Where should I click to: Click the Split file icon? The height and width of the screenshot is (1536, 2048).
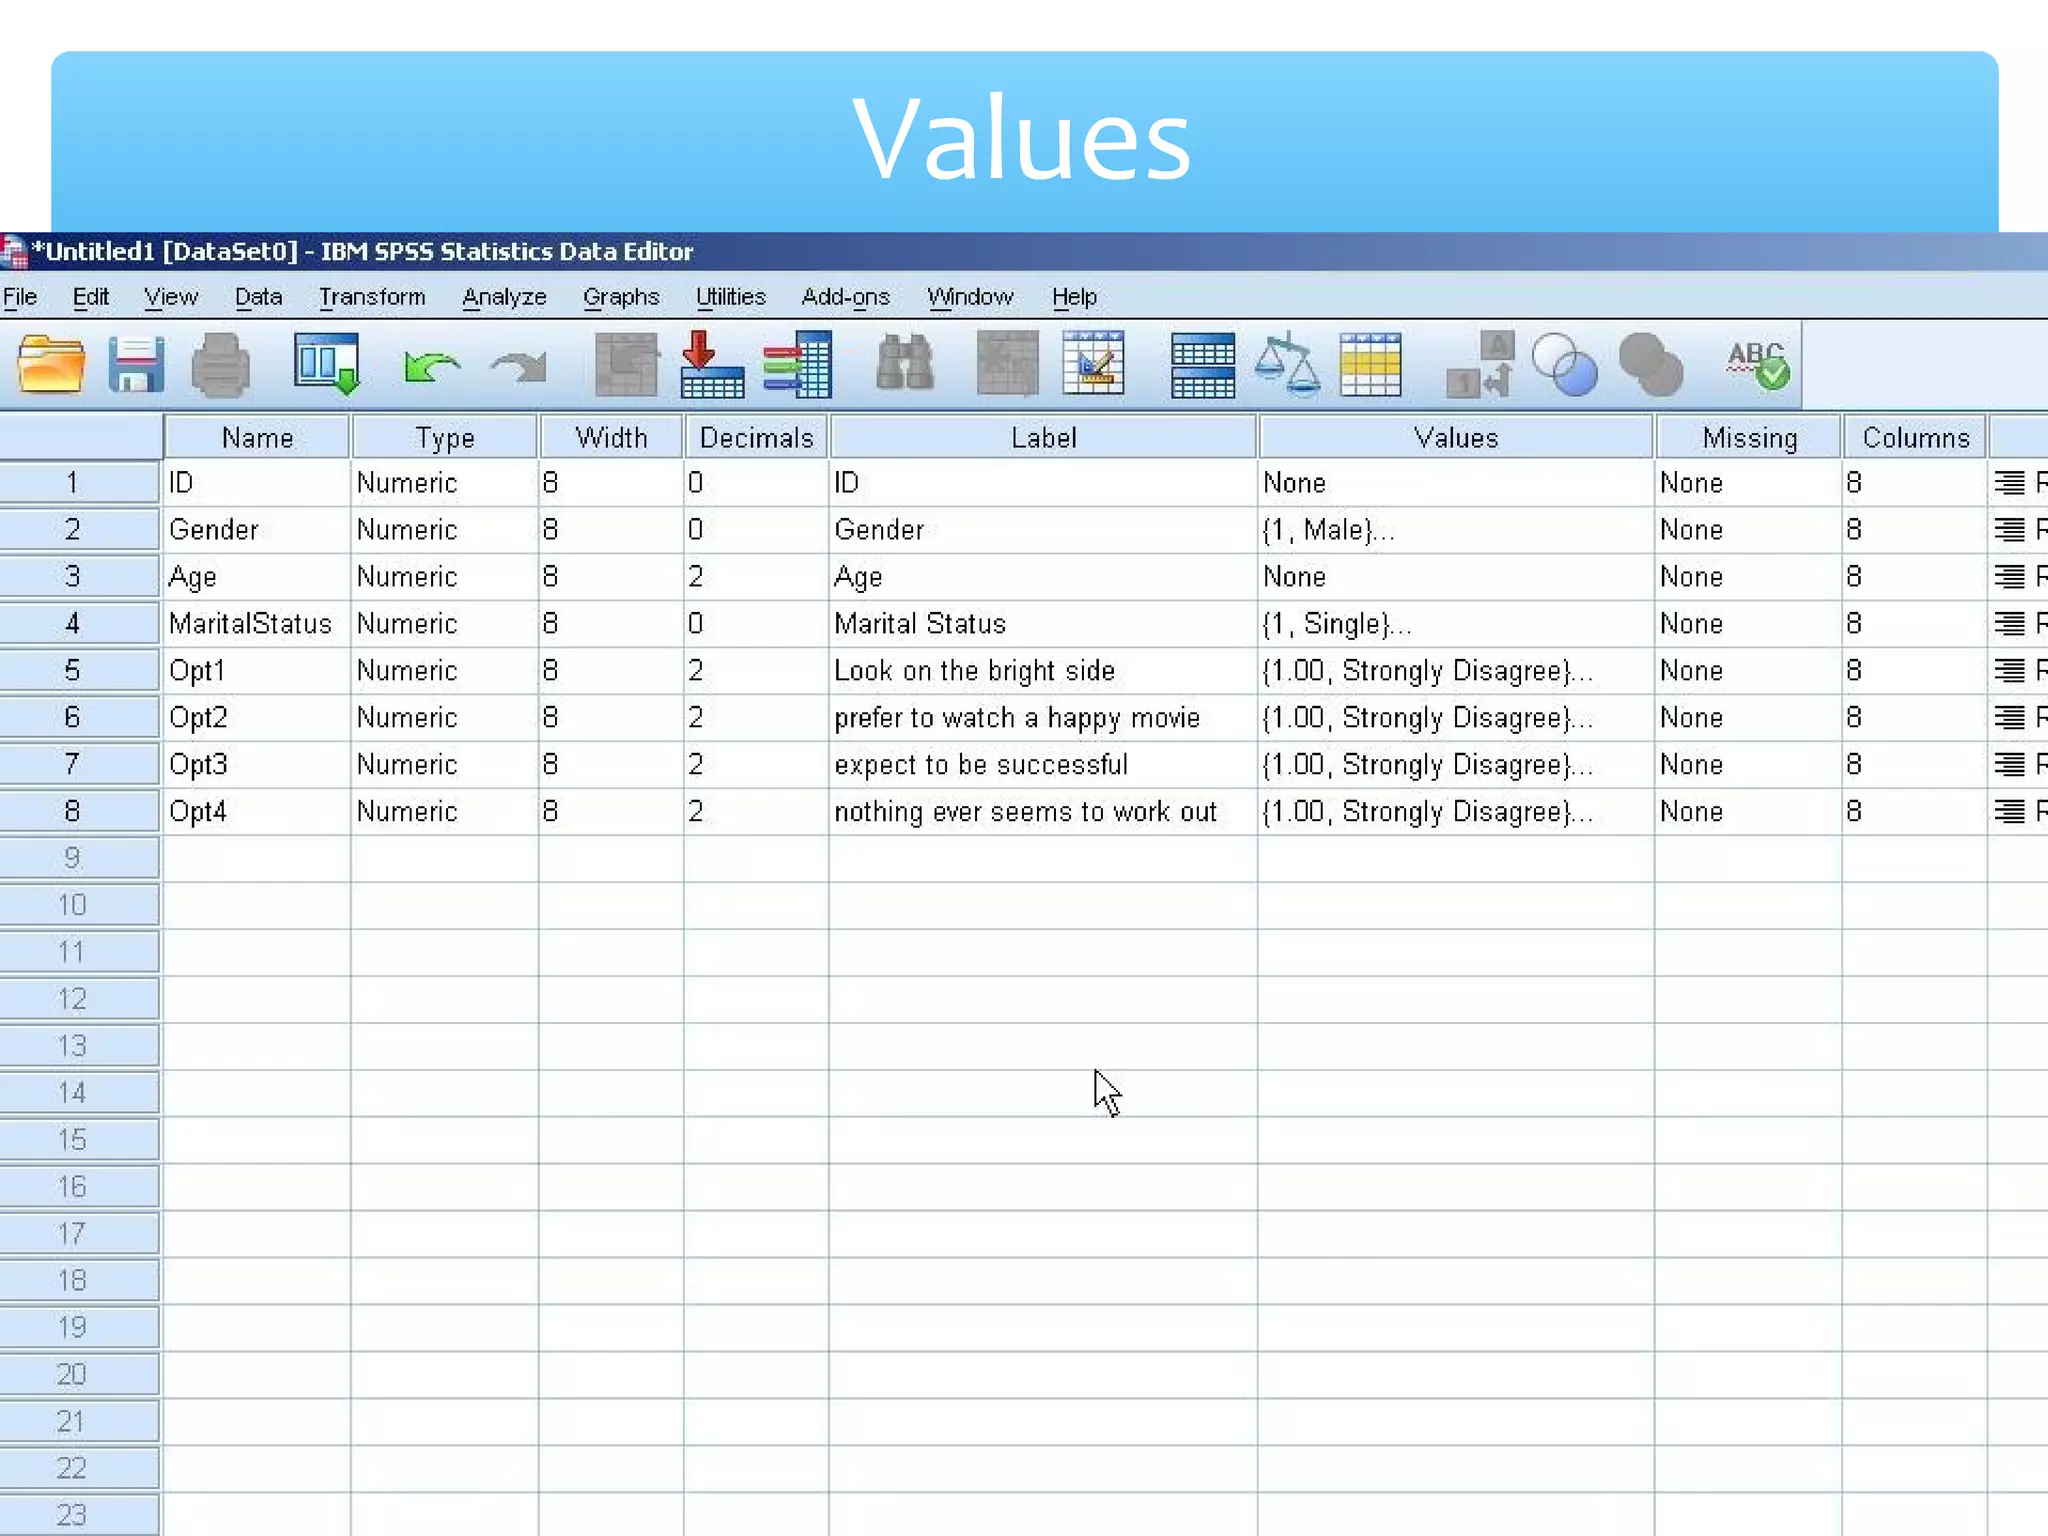[x=1203, y=367]
